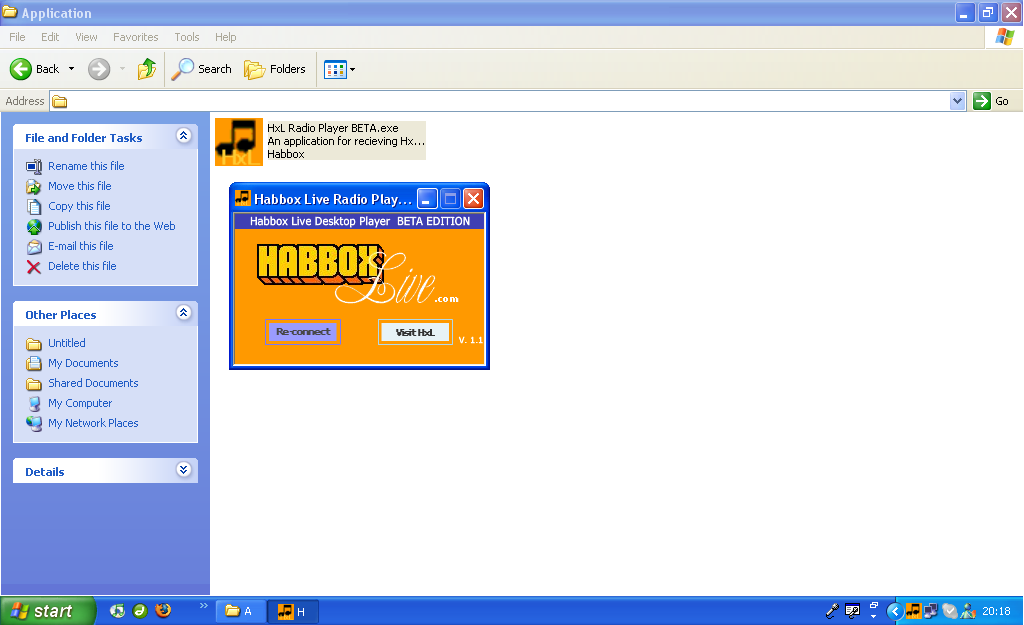
Task: Open the Views dropdown arrow
Action: [x=353, y=69]
